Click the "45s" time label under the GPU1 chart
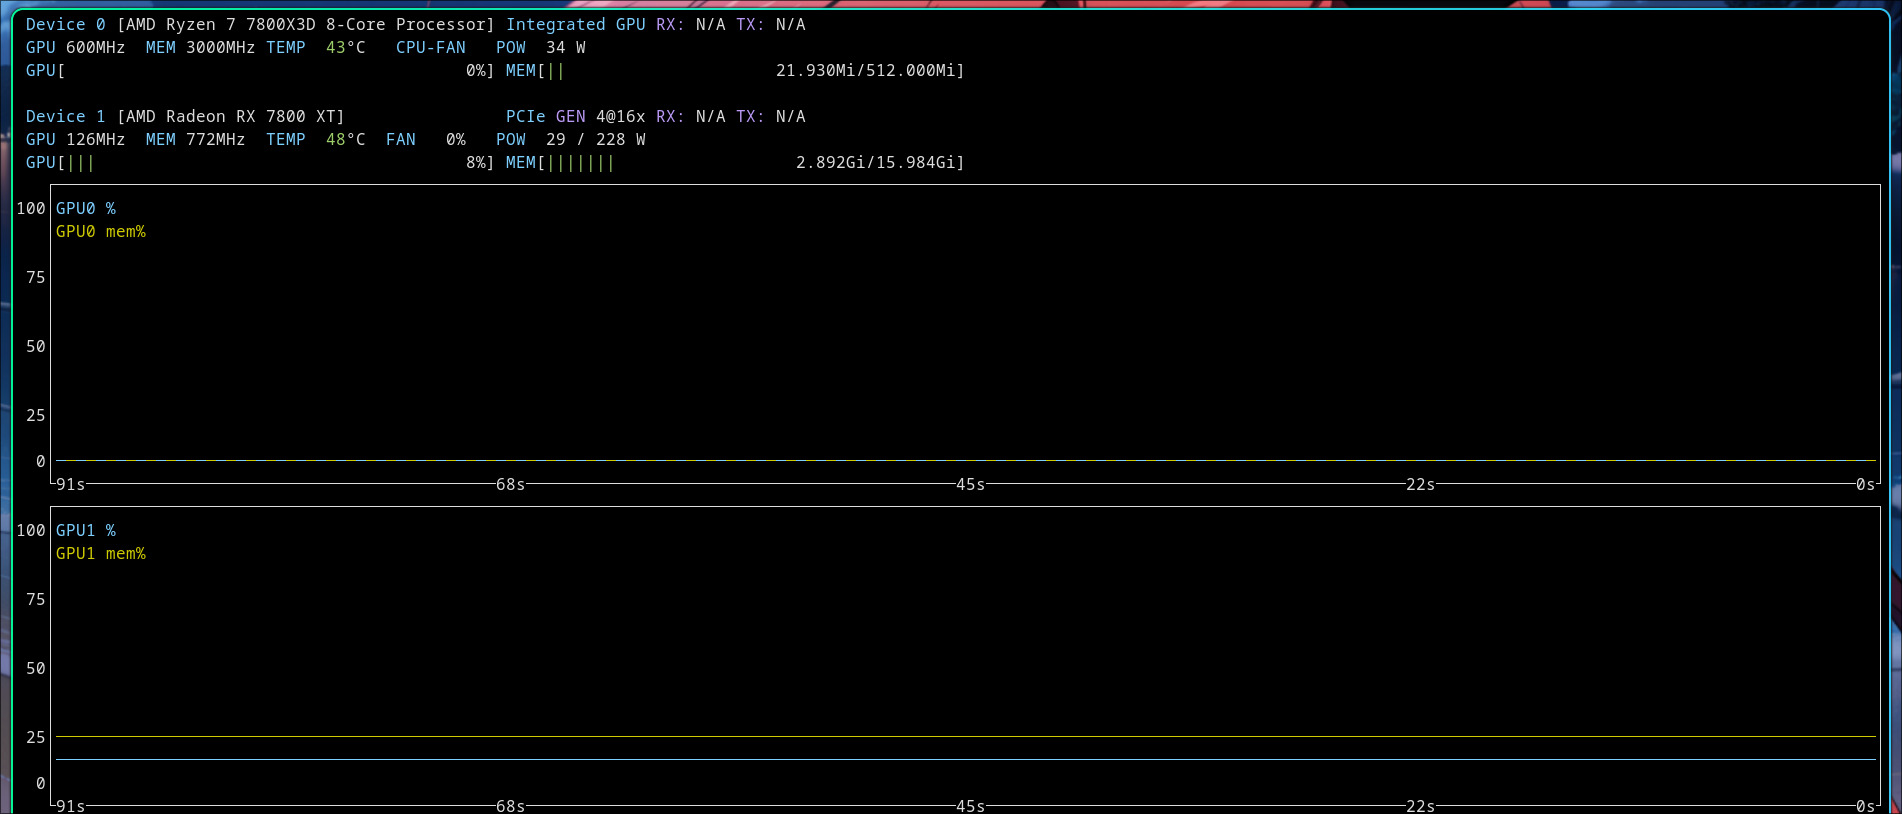 click(x=971, y=806)
